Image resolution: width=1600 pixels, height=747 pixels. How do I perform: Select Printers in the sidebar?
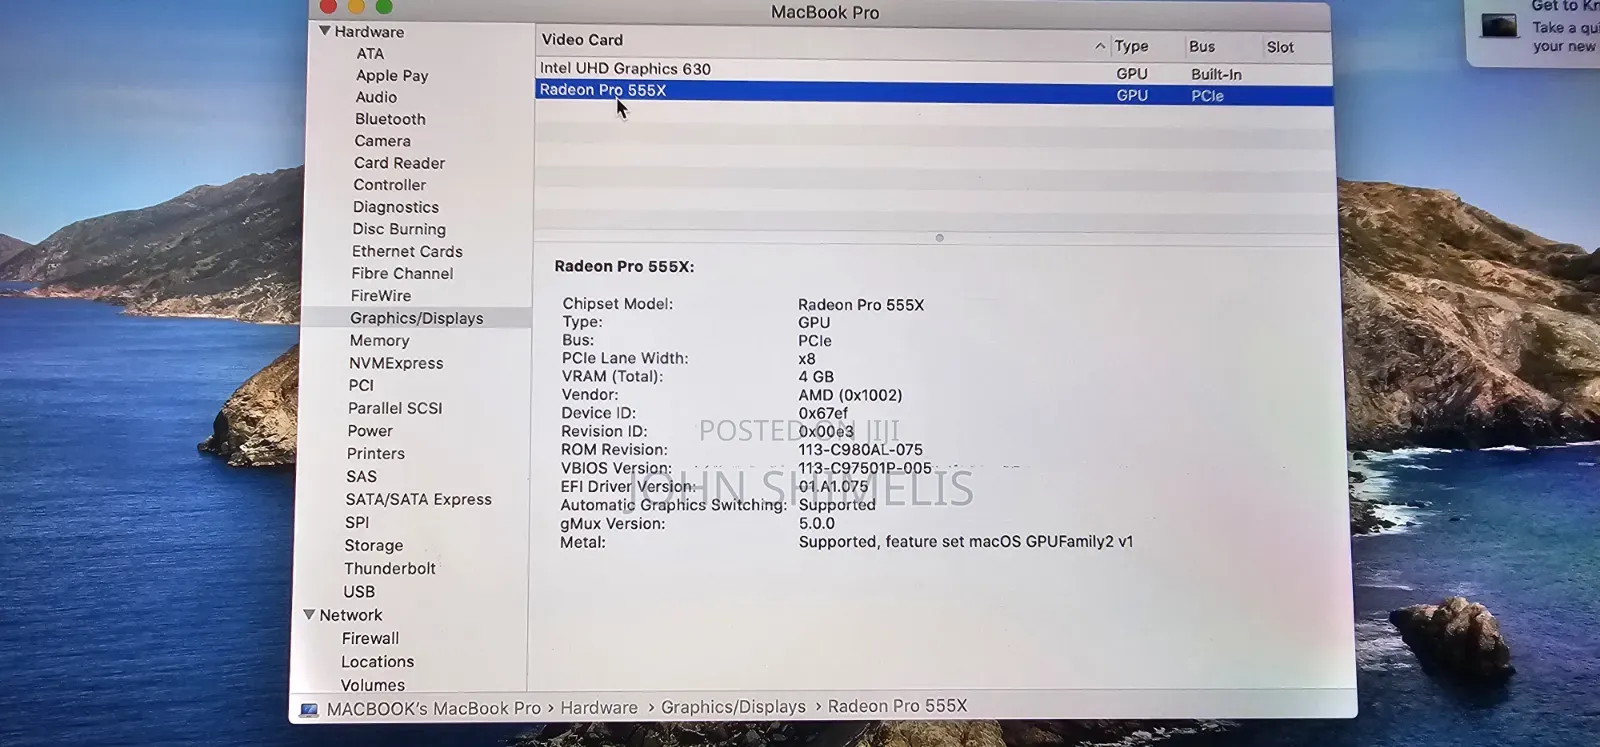click(375, 454)
